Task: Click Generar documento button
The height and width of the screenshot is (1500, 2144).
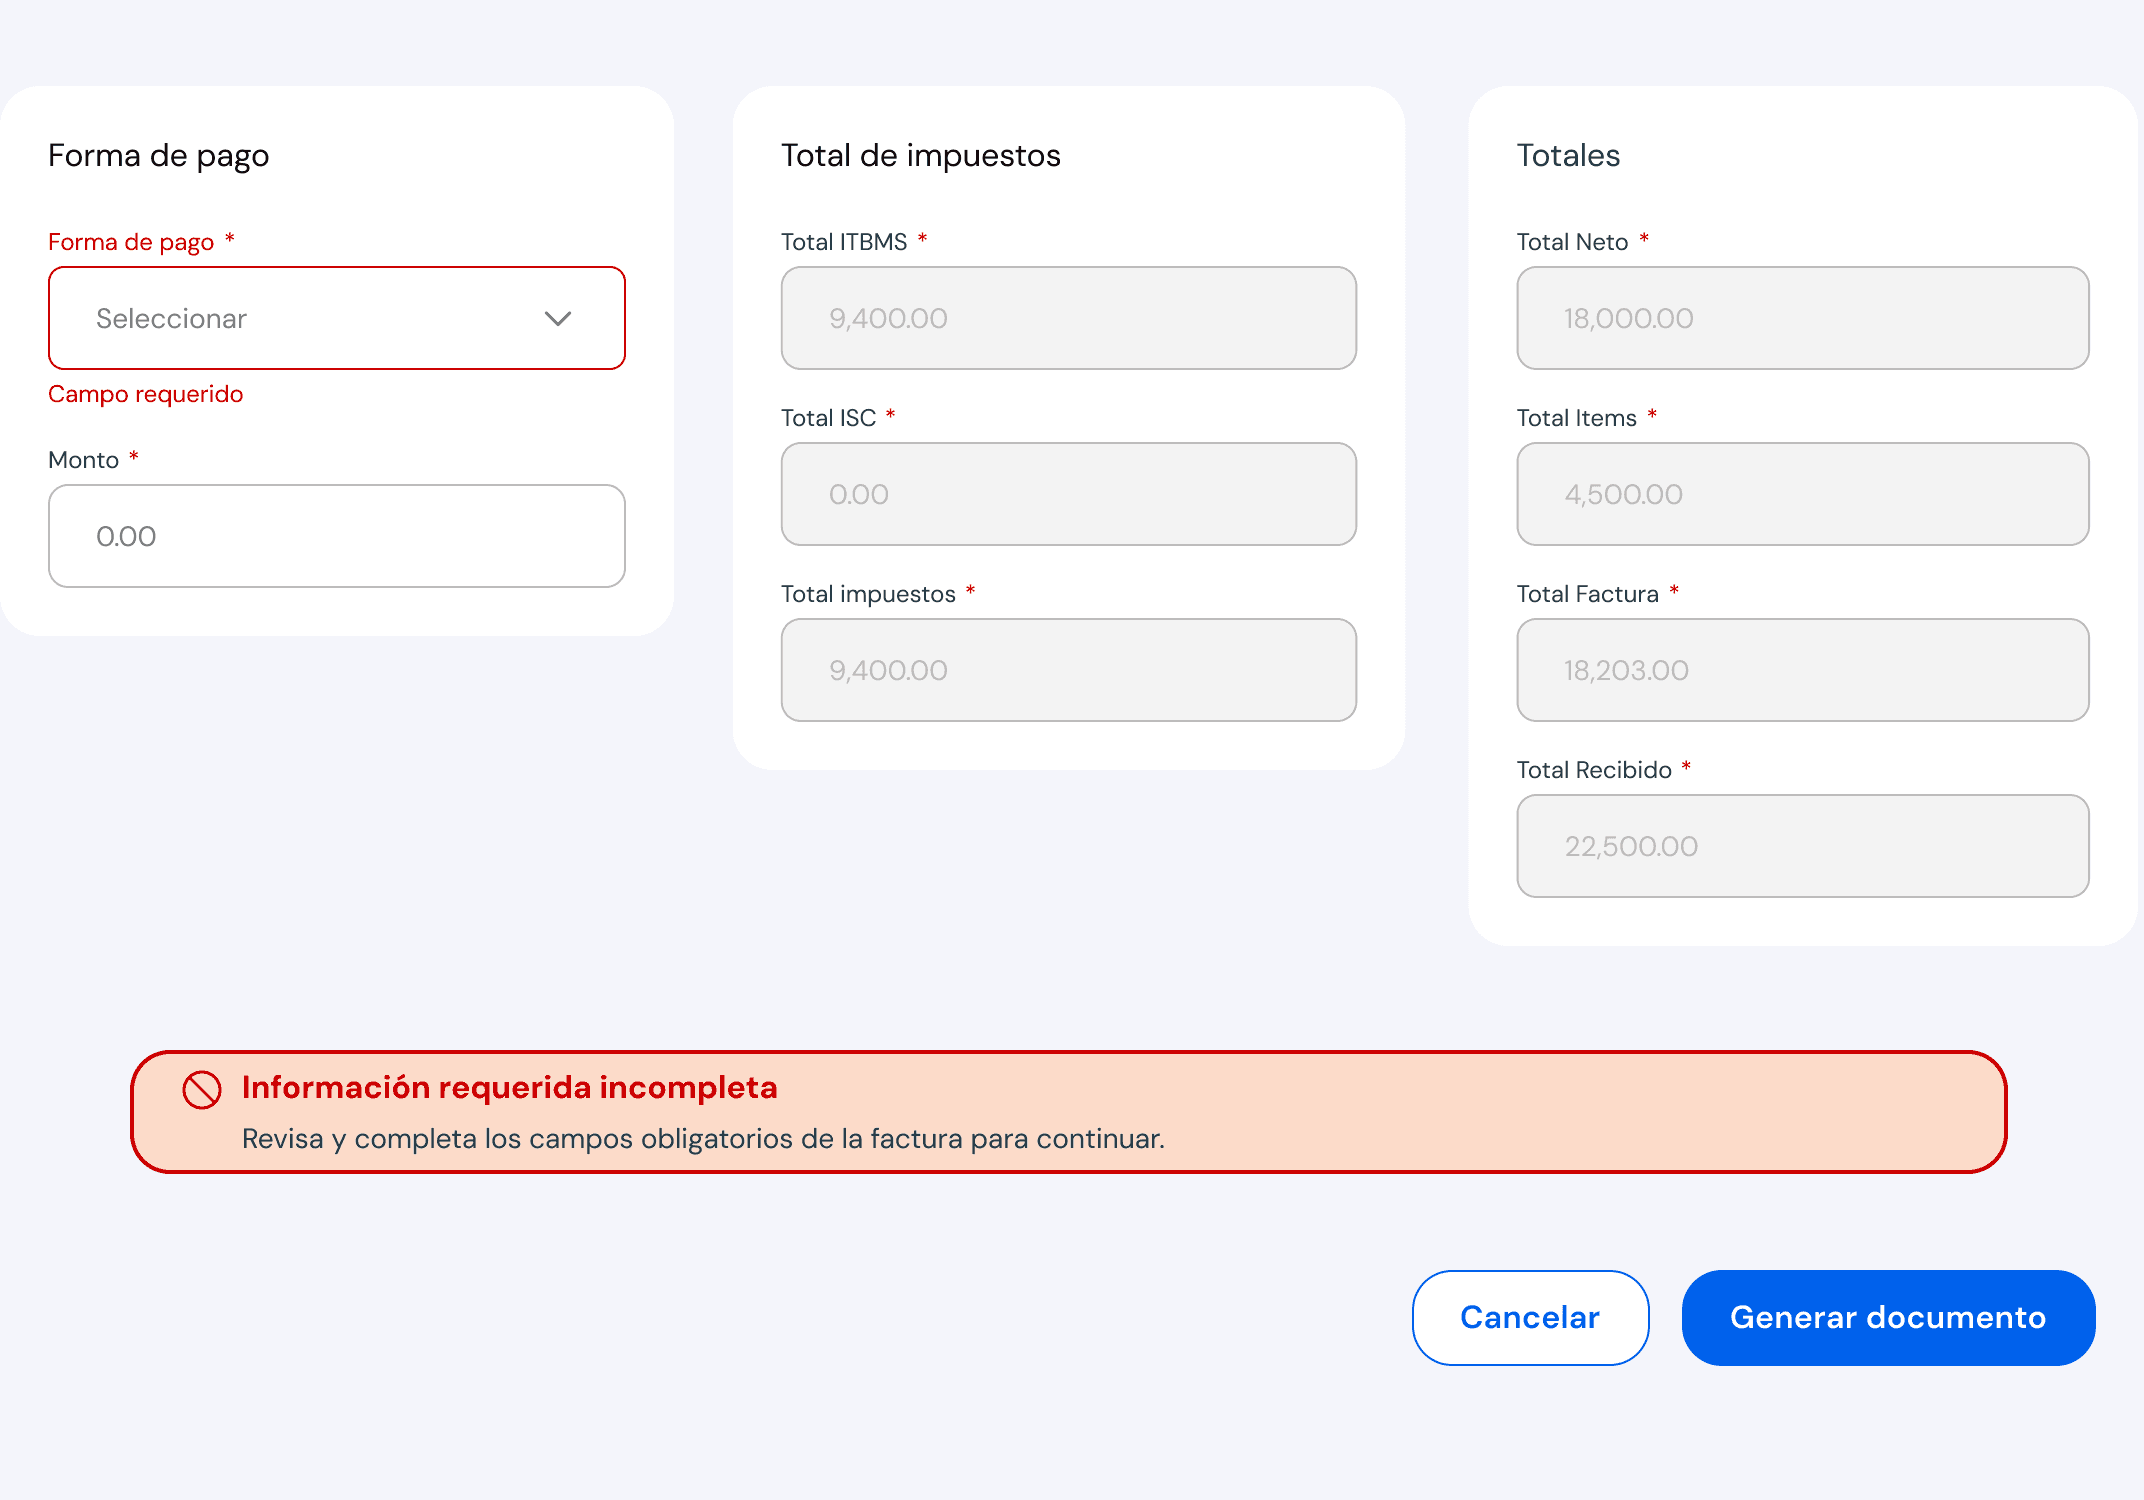Action: (1888, 1317)
